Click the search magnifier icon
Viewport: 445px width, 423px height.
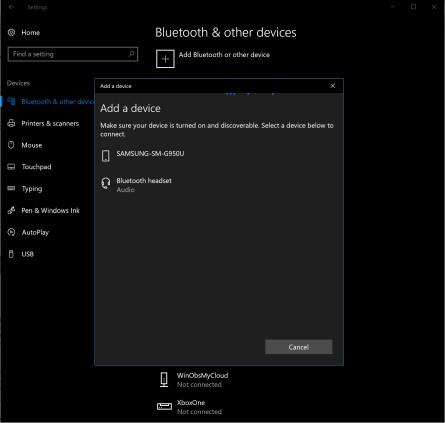pyautogui.click(x=131, y=54)
